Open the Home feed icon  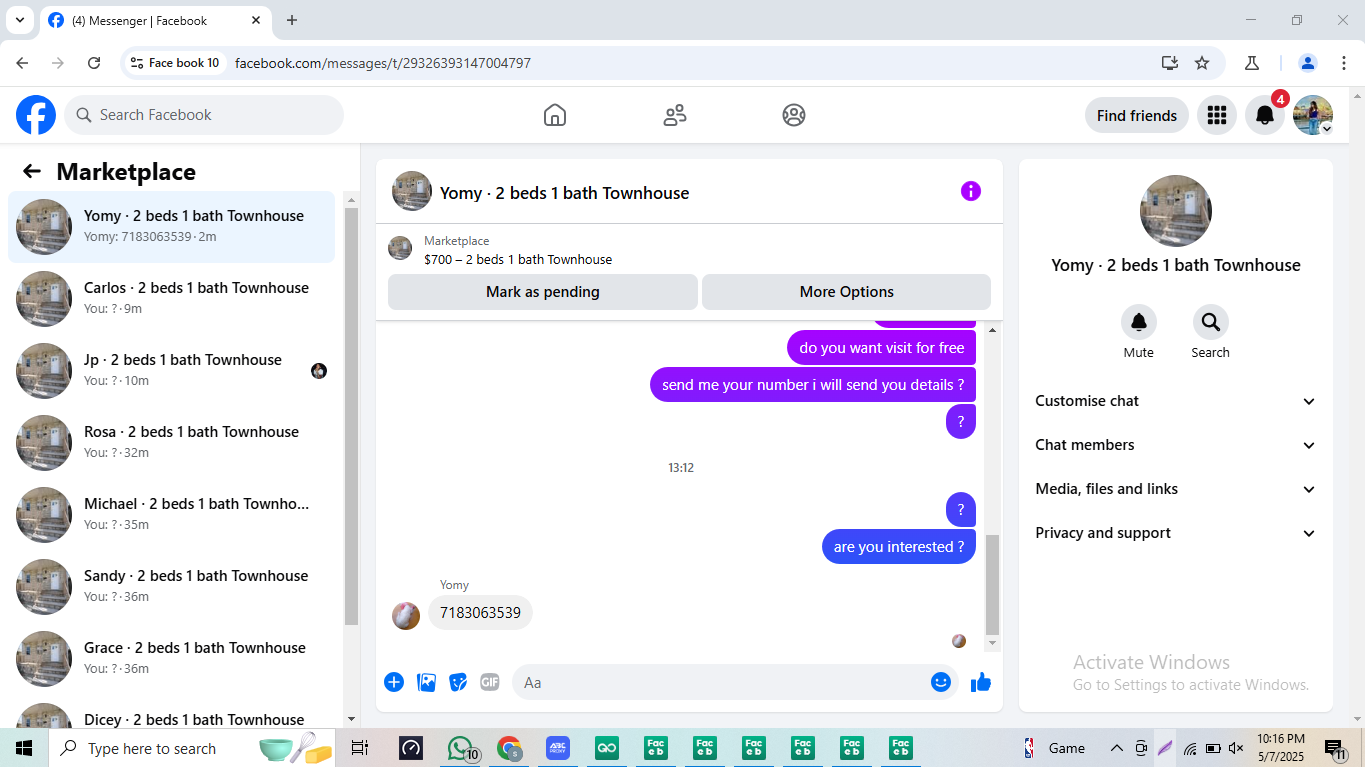pos(555,115)
